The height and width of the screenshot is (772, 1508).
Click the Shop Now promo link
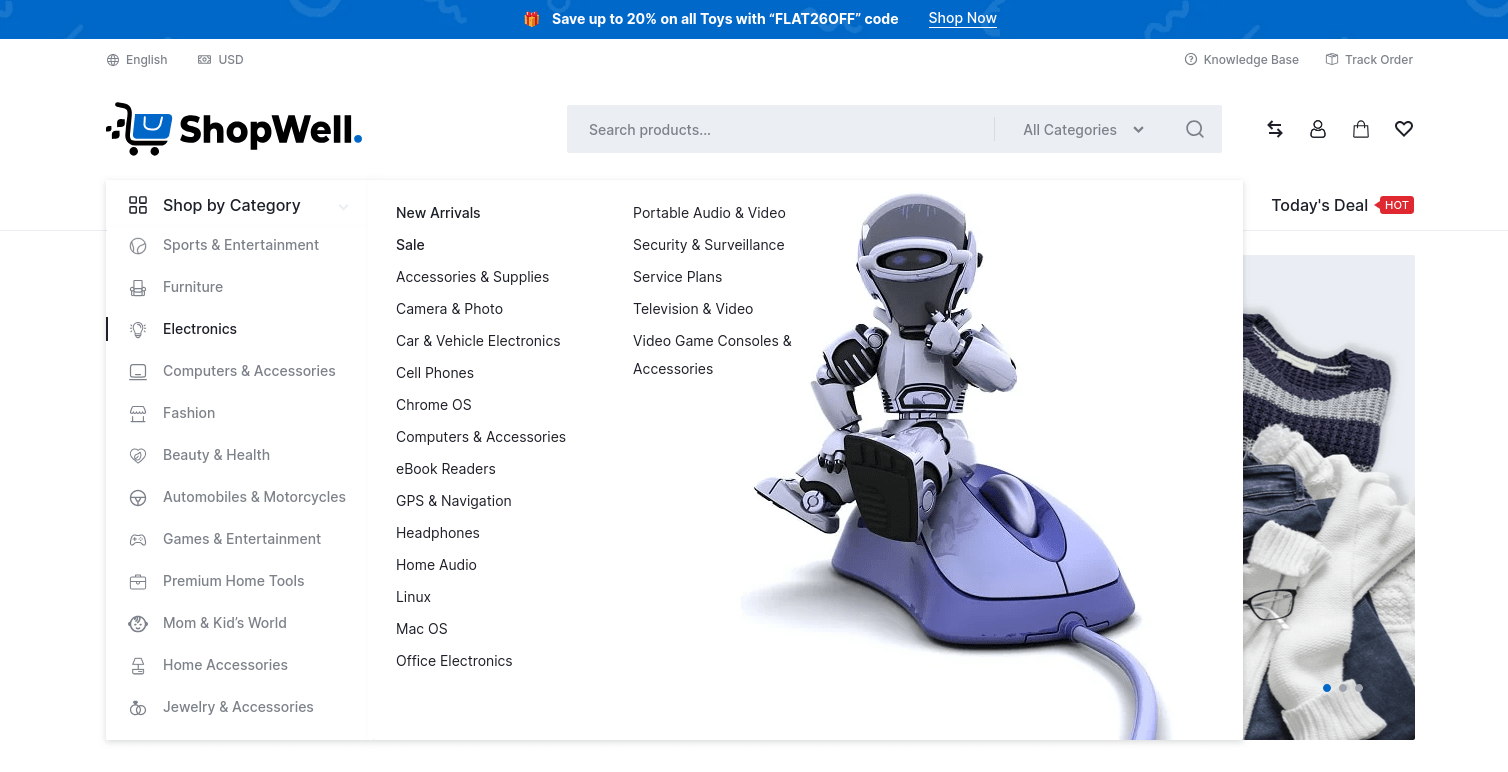pyautogui.click(x=962, y=18)
